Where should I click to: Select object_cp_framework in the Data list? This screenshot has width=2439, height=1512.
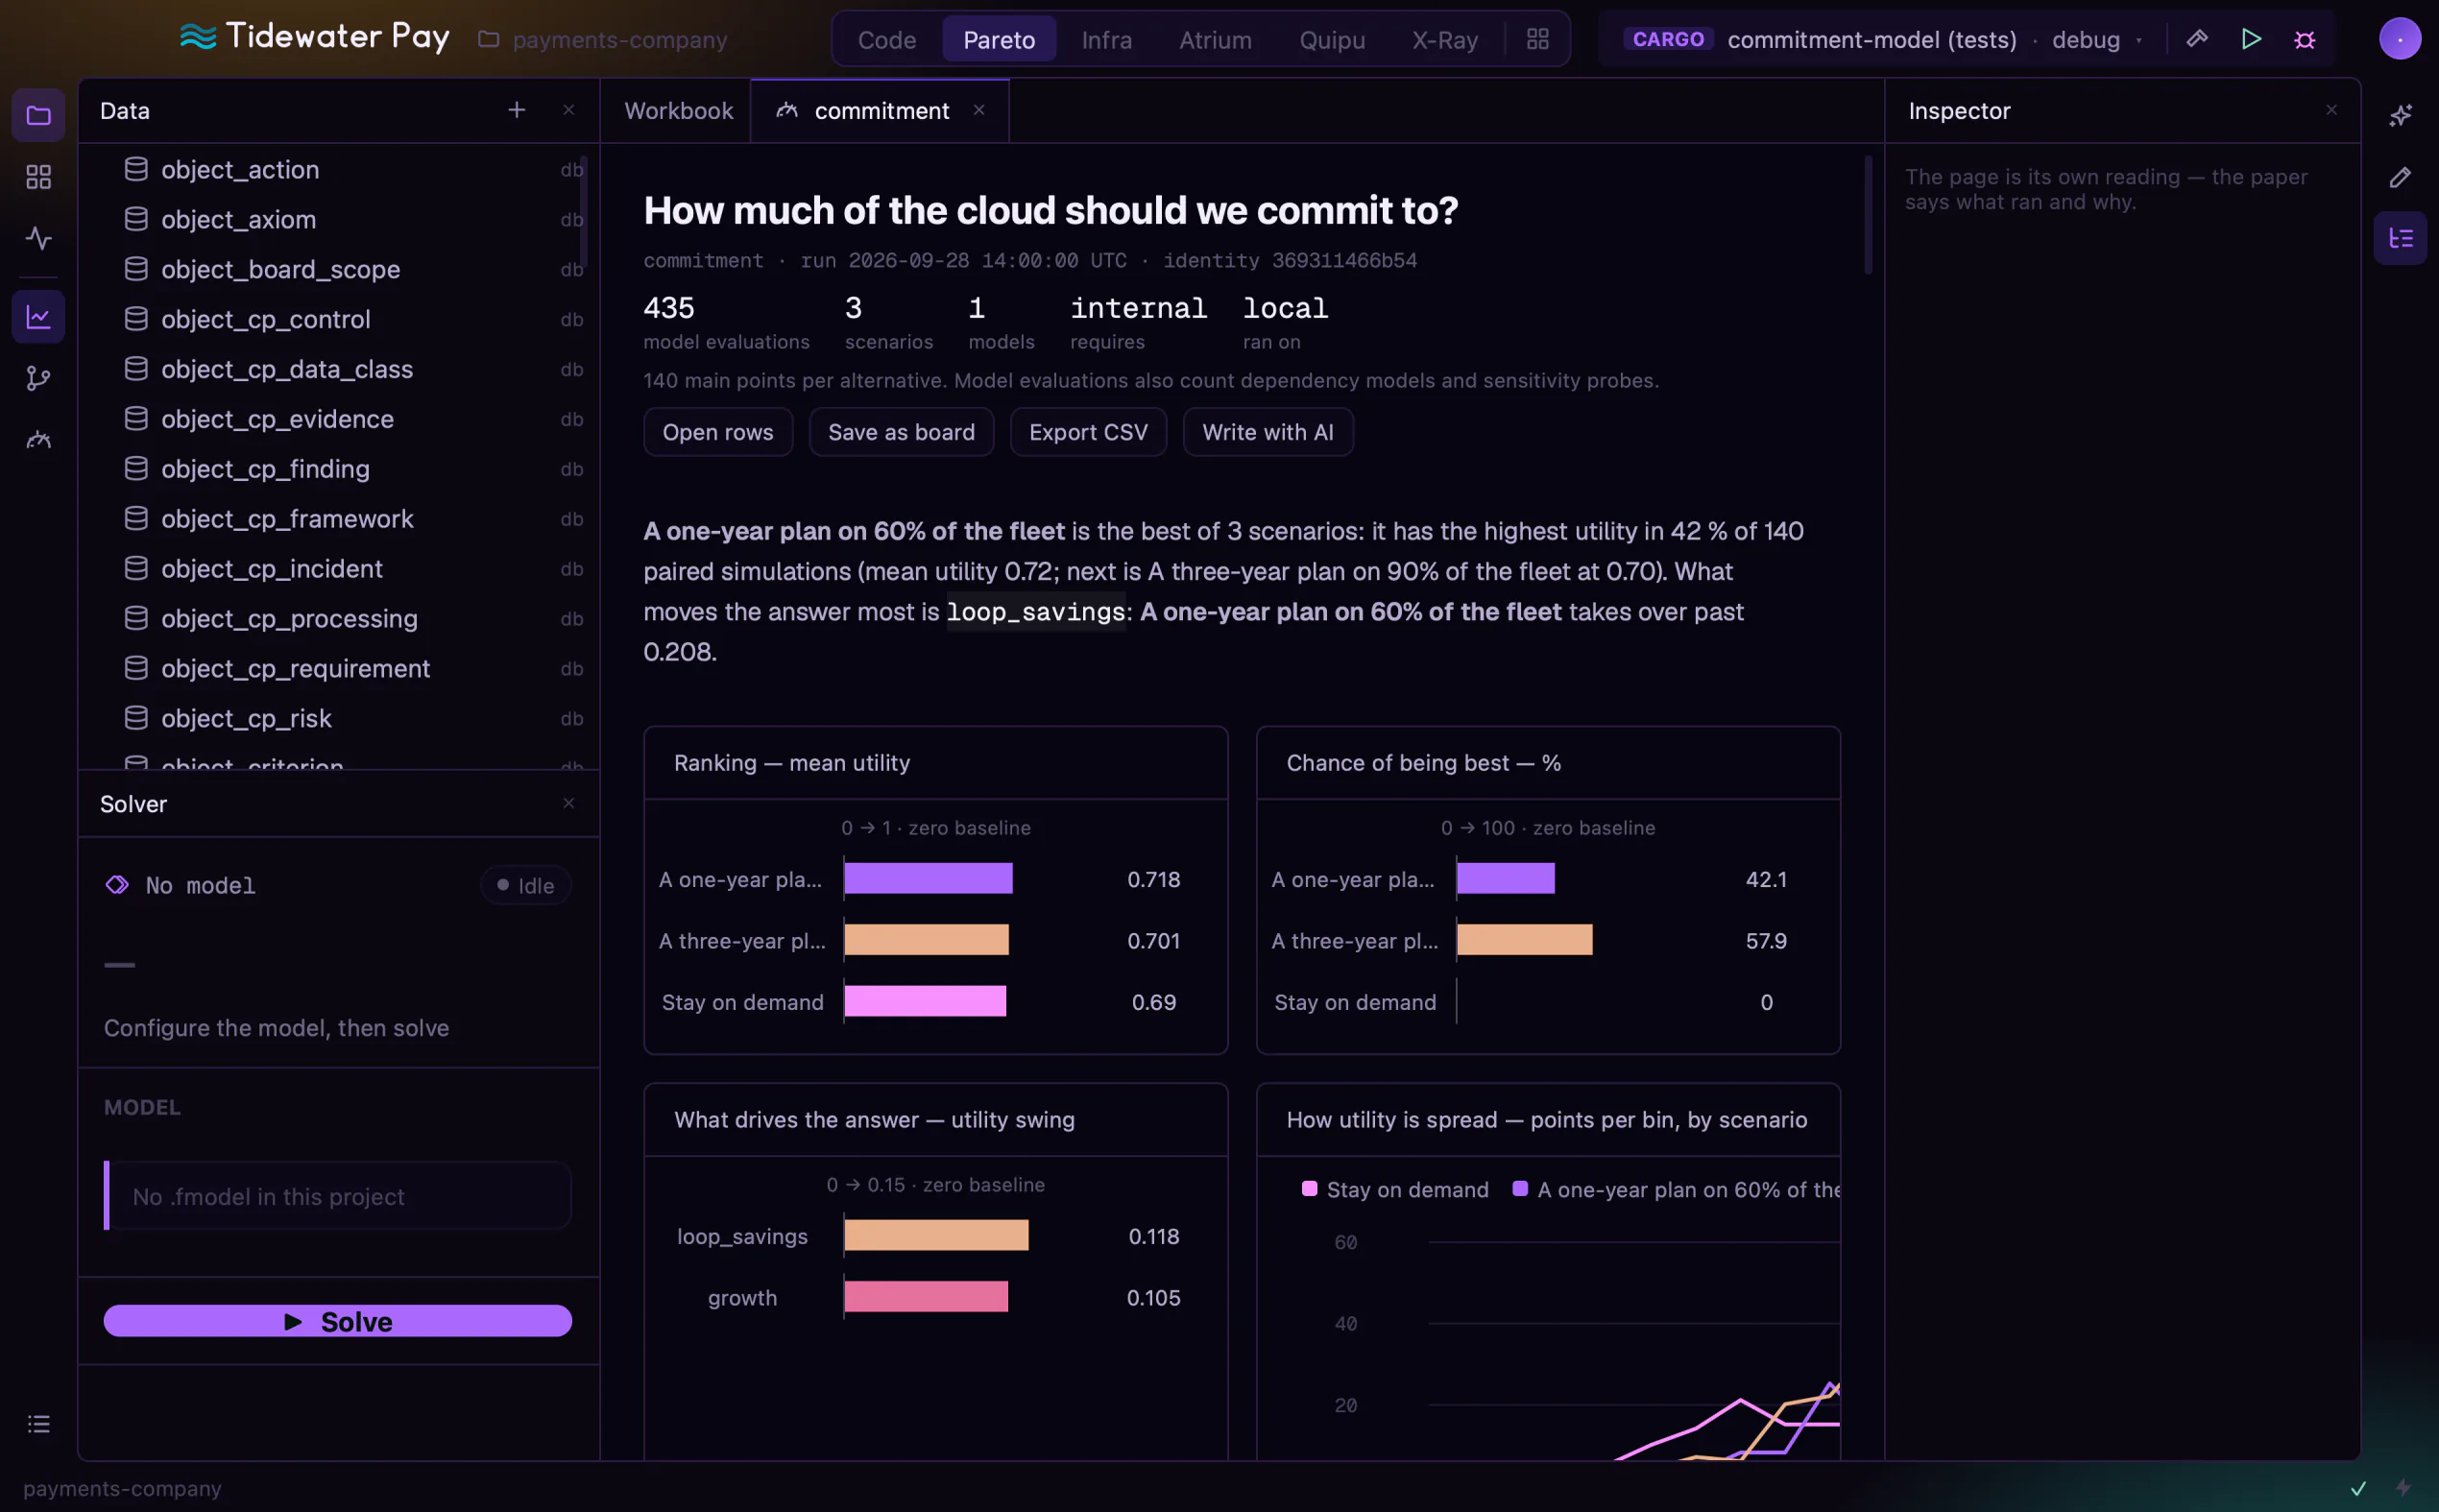[338, 518]
